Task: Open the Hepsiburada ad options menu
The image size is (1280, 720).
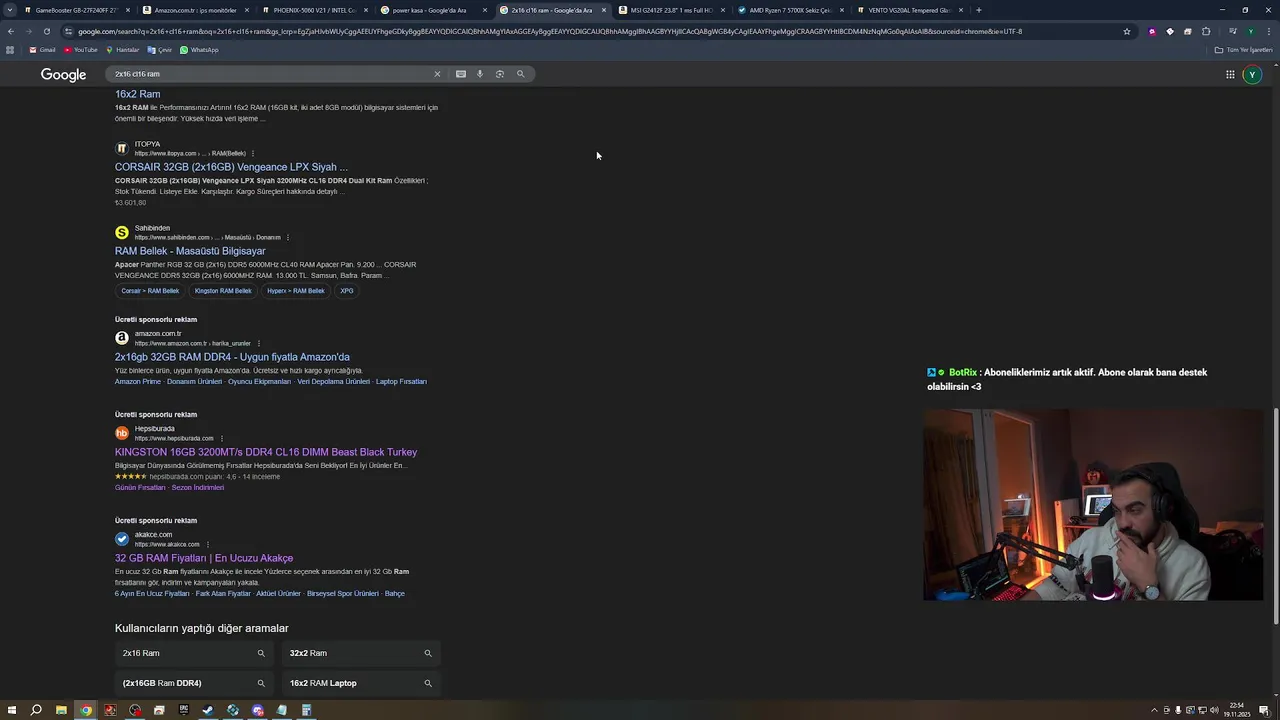Action: (222, 438)
